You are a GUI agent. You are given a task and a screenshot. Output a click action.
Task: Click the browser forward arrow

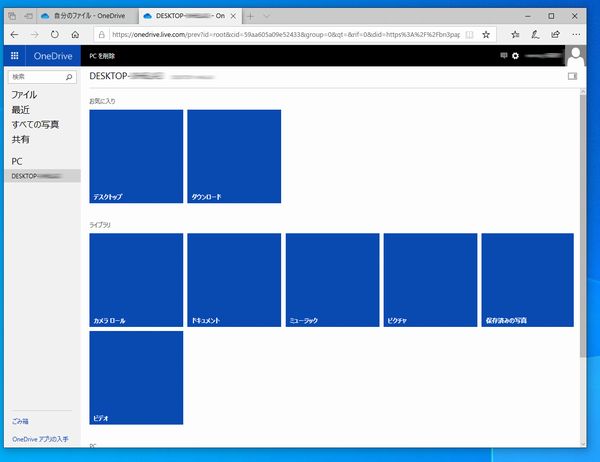pos(34,35)
